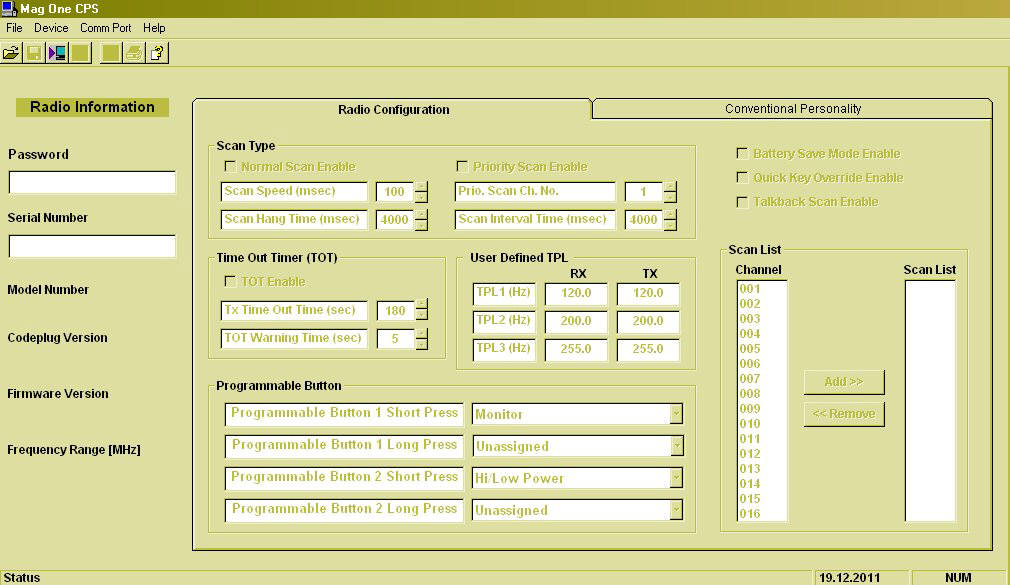Click the Password input field
Image resolution: width=1010 pixels, height=585 pixels.
tap(92, 182)
